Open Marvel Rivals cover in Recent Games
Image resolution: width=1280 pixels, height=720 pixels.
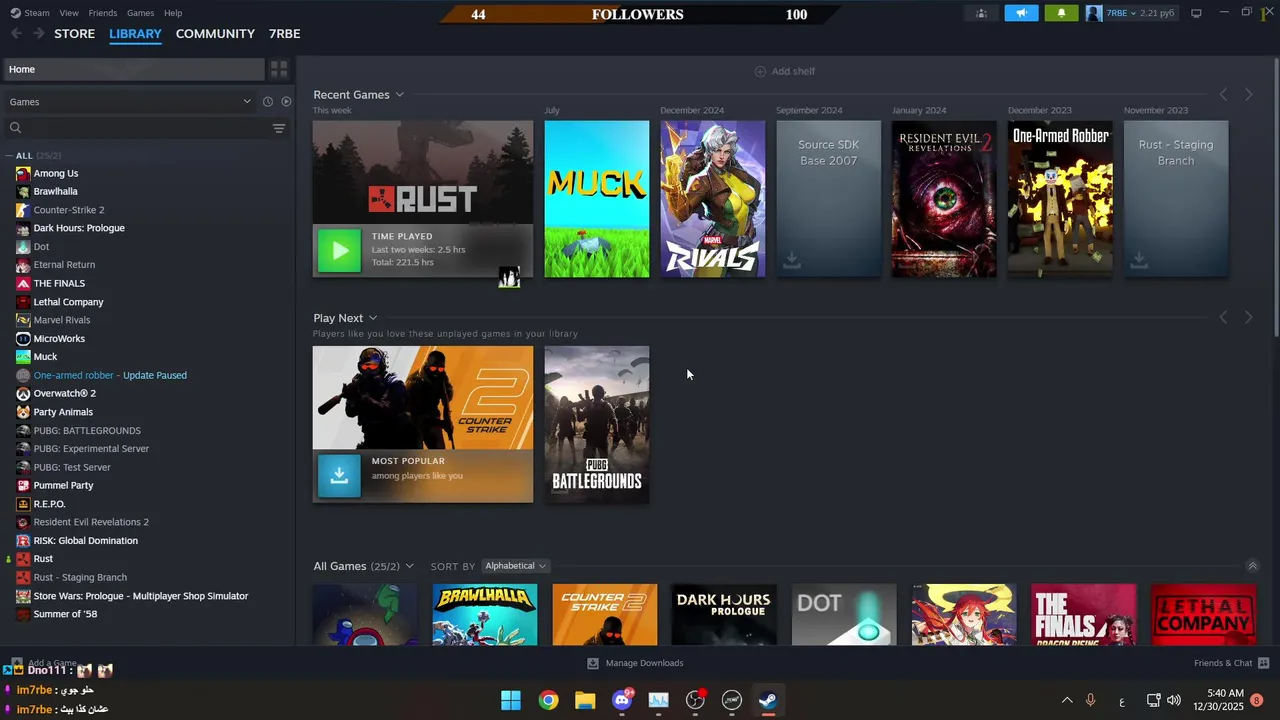coord(713,199)
